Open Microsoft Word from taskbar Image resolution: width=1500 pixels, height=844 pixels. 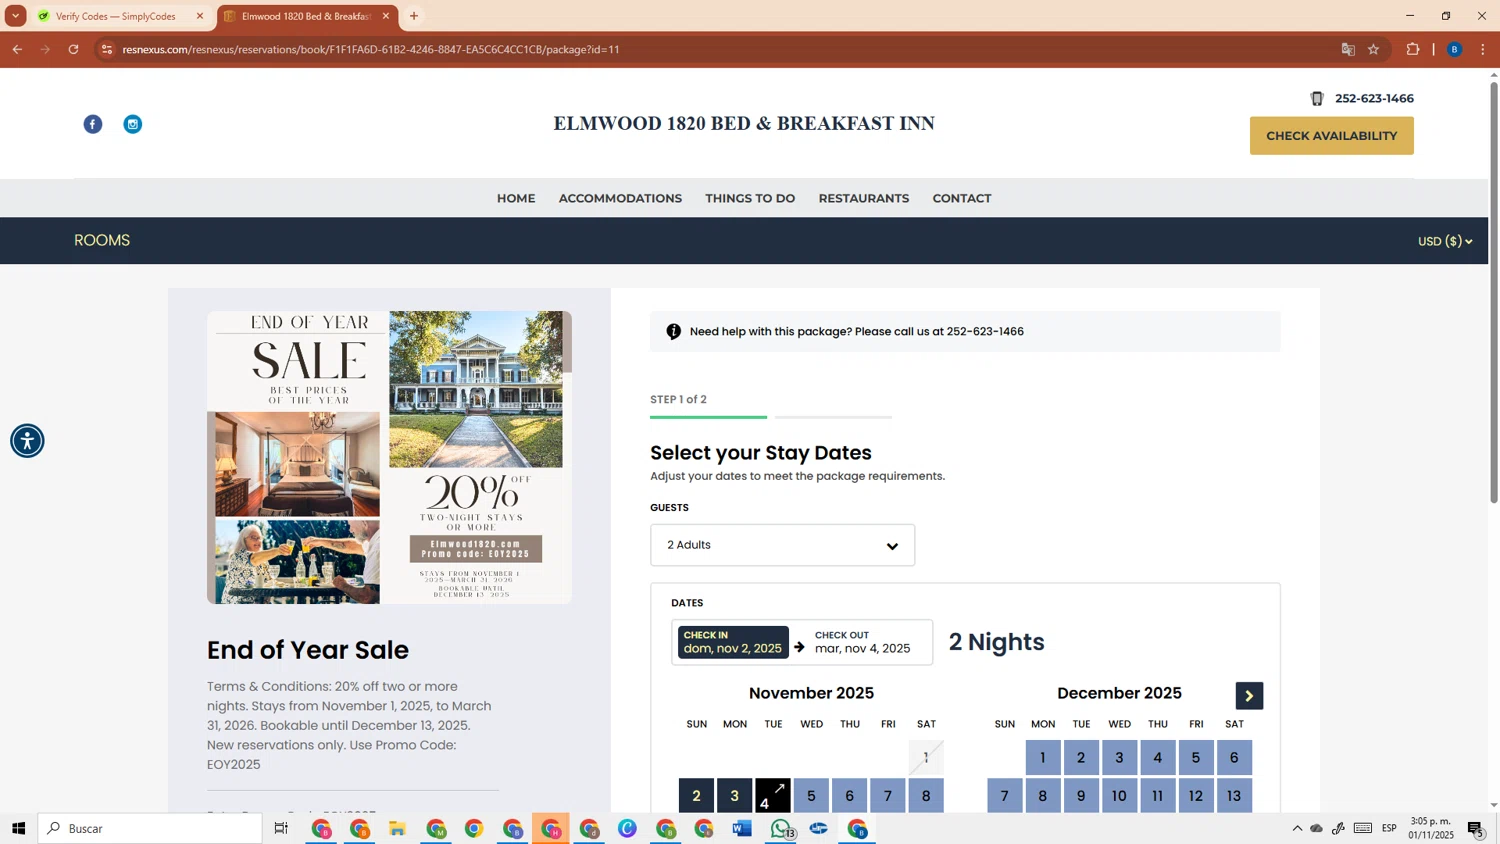point(742,828)
